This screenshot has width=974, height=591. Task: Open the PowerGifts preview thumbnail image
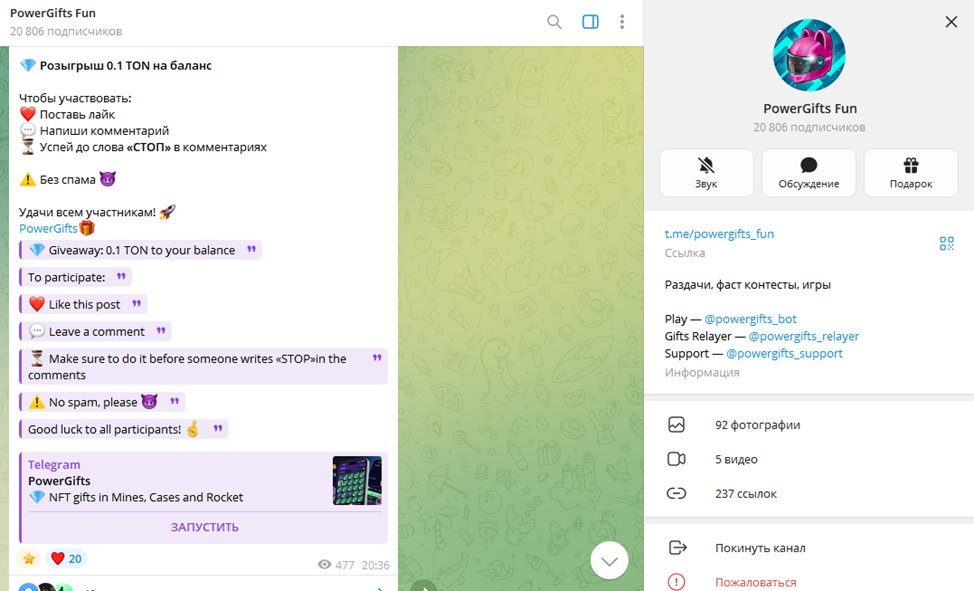(357, 480)
